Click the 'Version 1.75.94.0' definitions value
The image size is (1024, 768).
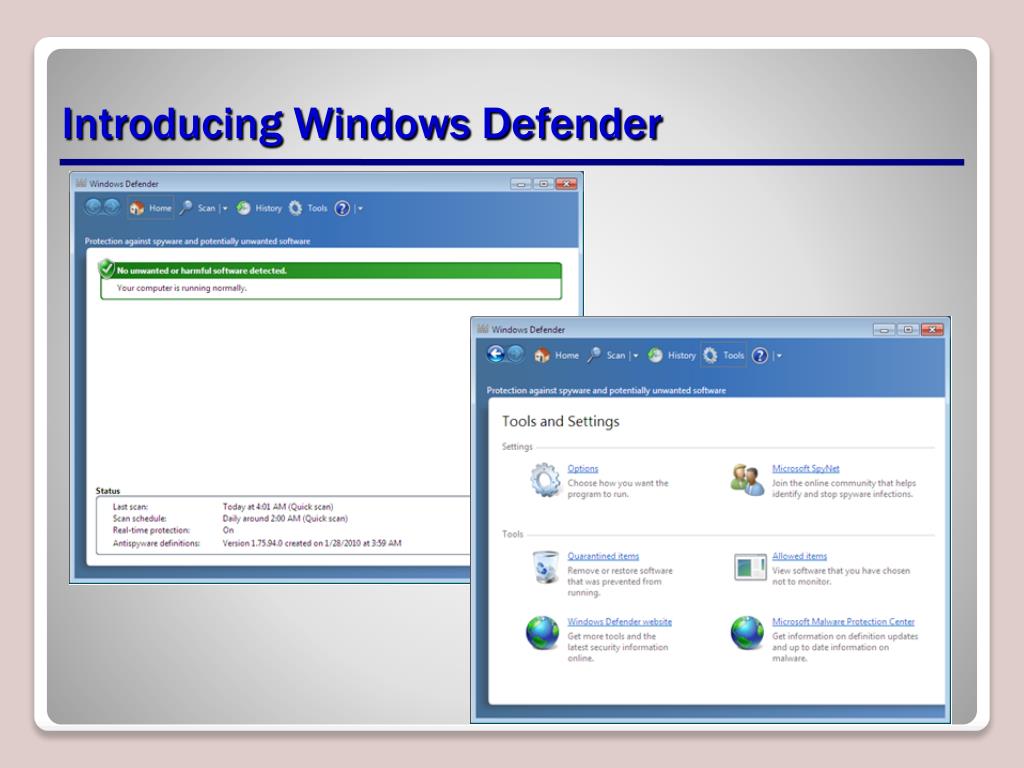coord(312,543)
